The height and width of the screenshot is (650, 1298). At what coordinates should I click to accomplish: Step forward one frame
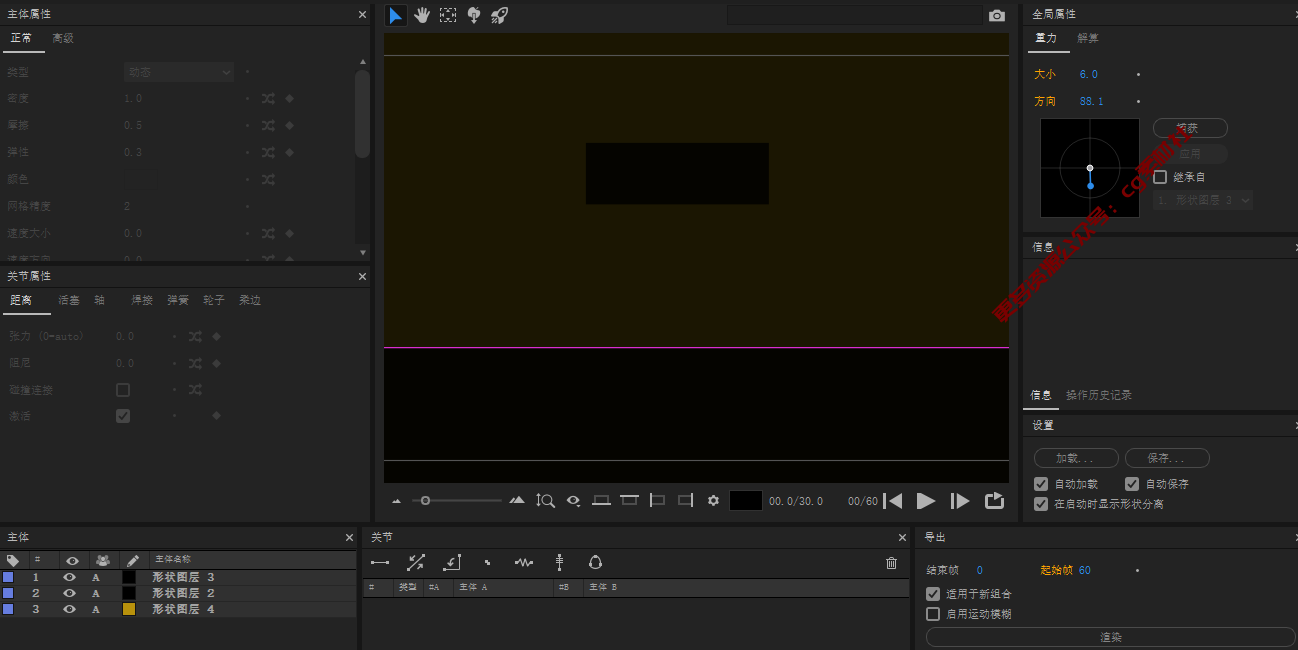point(960,500)
